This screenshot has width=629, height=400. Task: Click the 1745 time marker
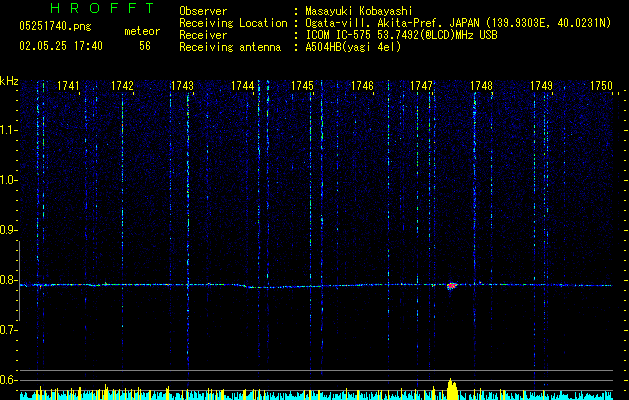(302, 86)
